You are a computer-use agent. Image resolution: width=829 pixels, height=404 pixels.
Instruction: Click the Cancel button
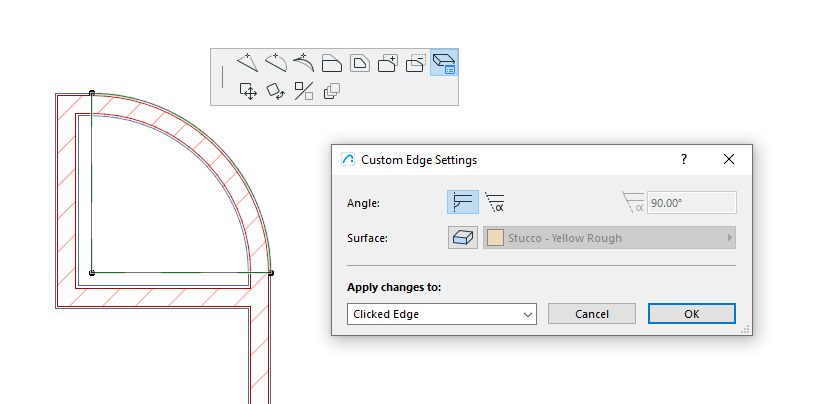592,314
